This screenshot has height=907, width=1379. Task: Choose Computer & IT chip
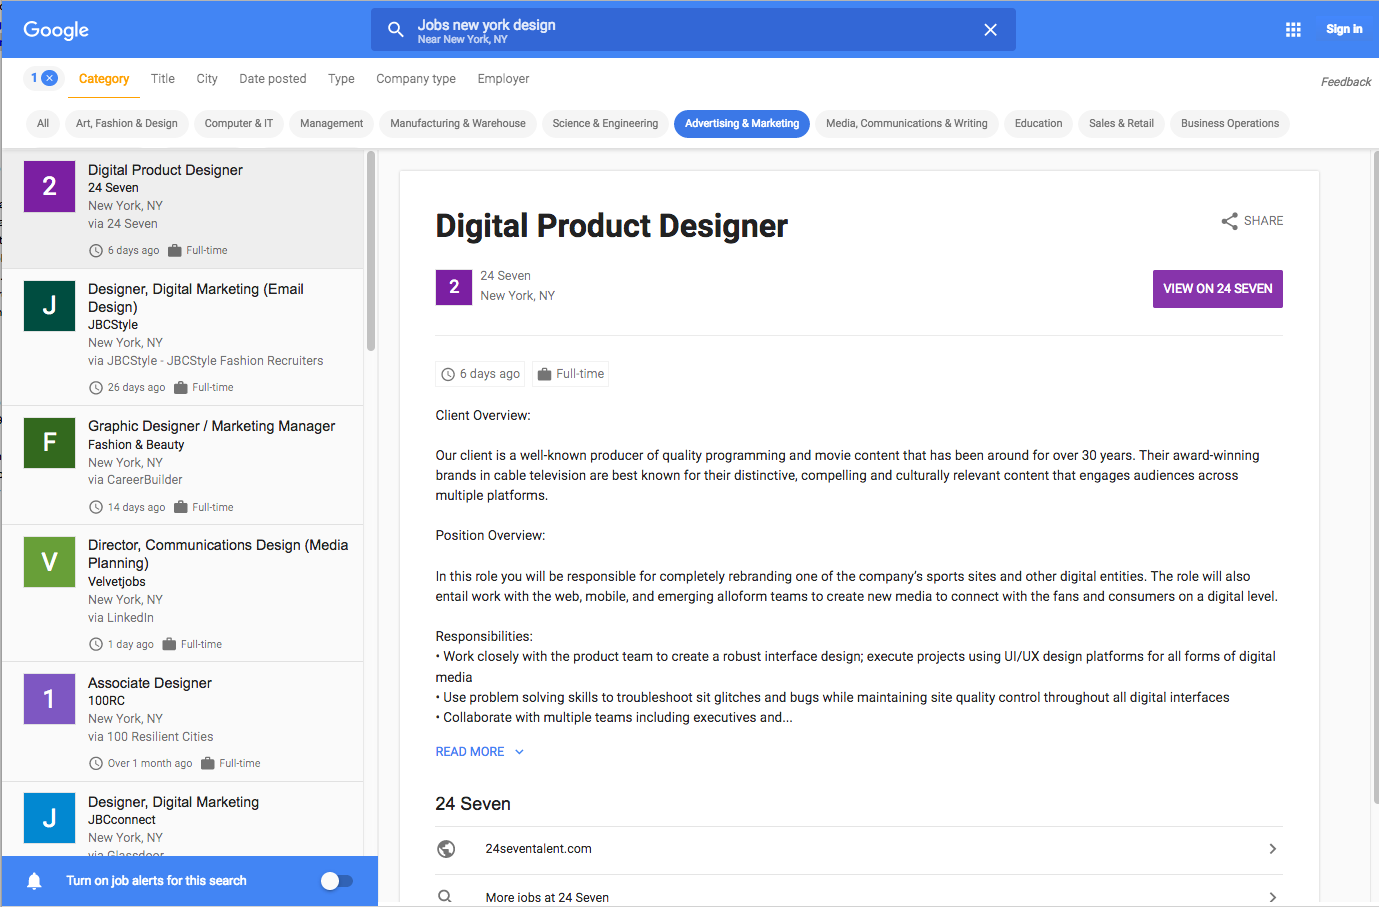click(239, 124)
